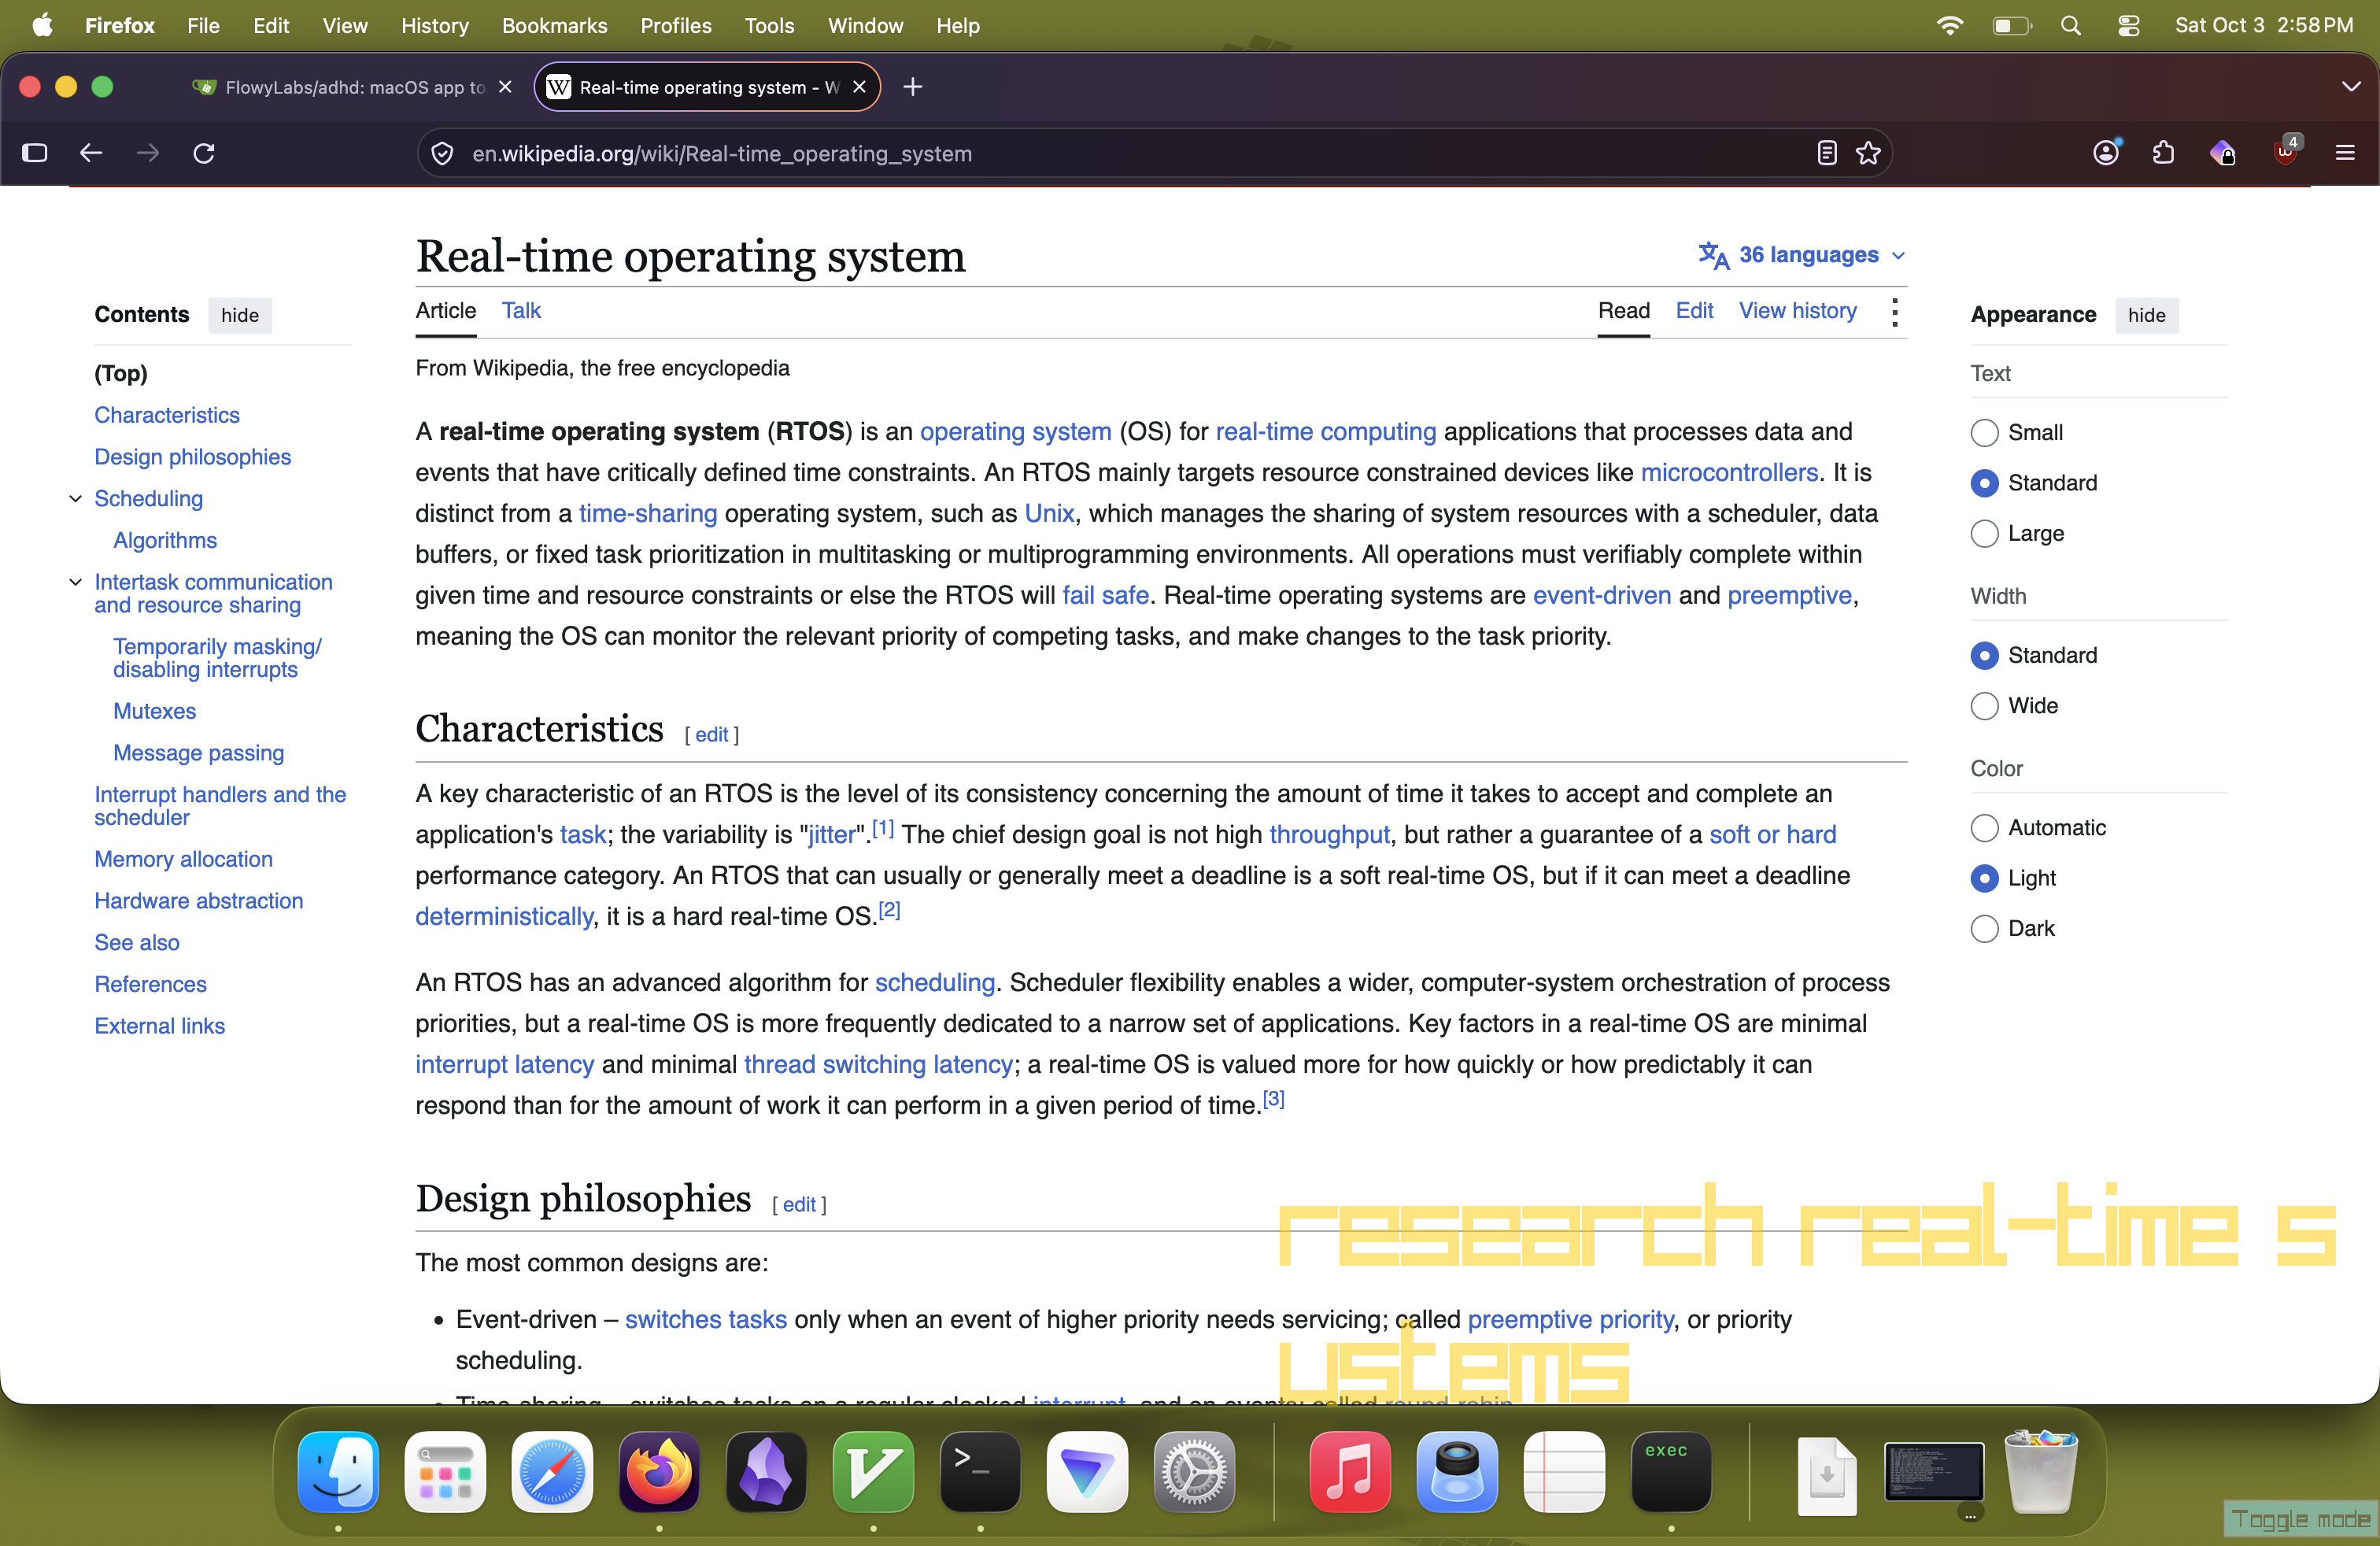Select Standard text size radio
The image size is (2380, 1546).
1984,483
